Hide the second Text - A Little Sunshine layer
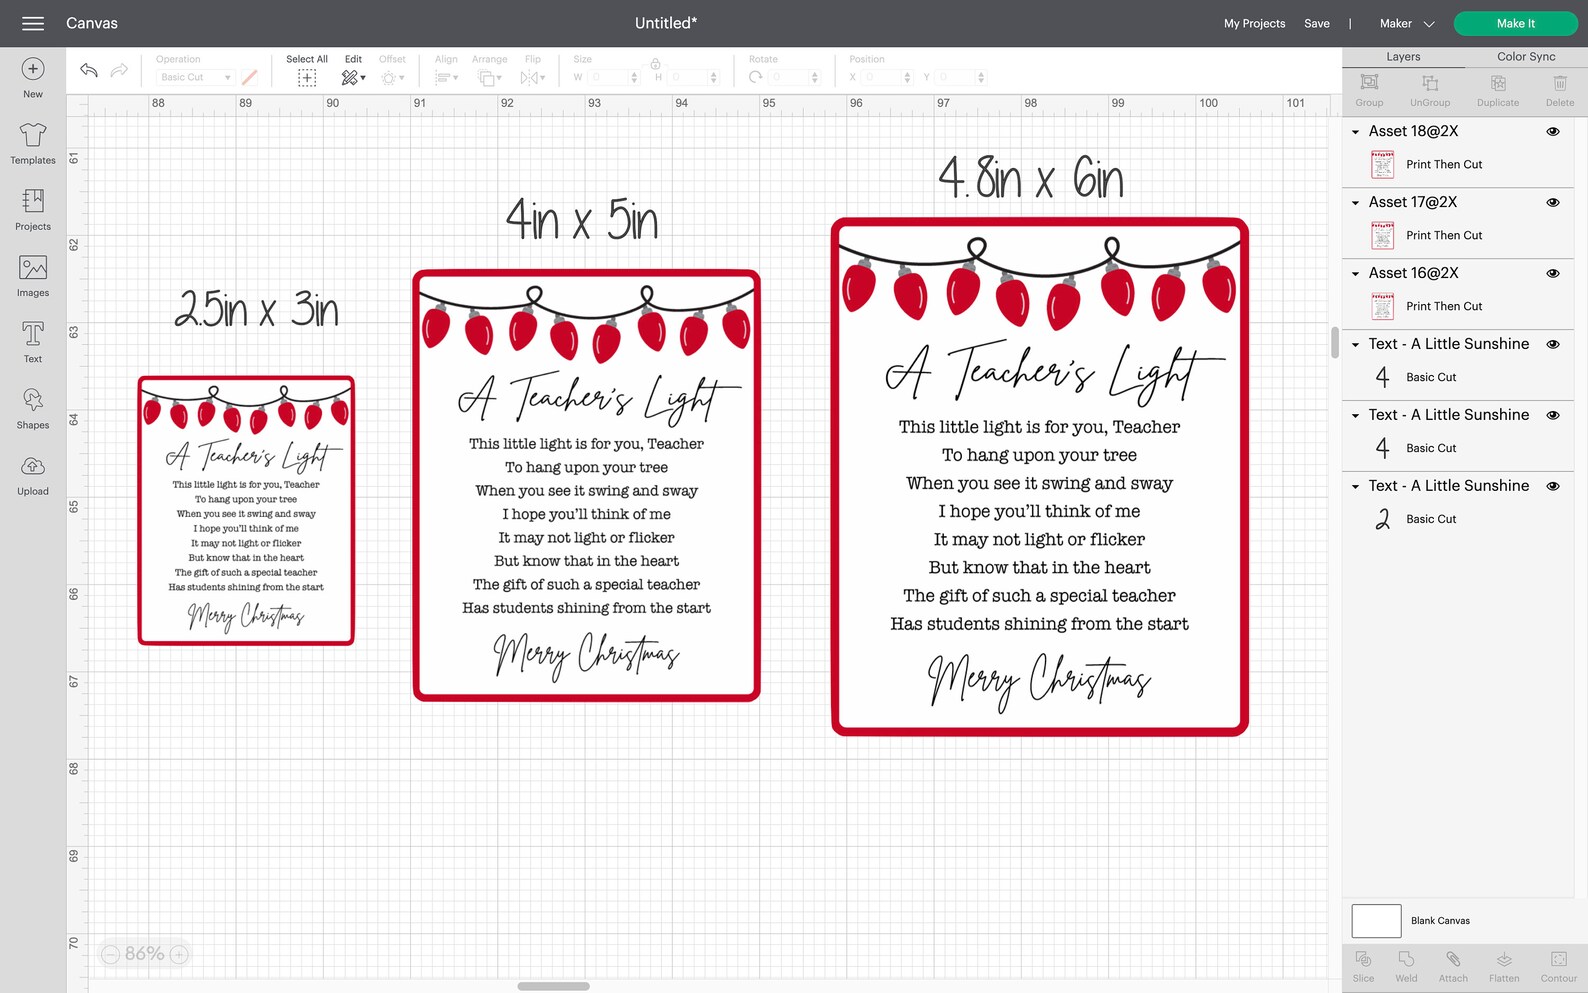1588x993 pixels. [x=1553, y=415]
